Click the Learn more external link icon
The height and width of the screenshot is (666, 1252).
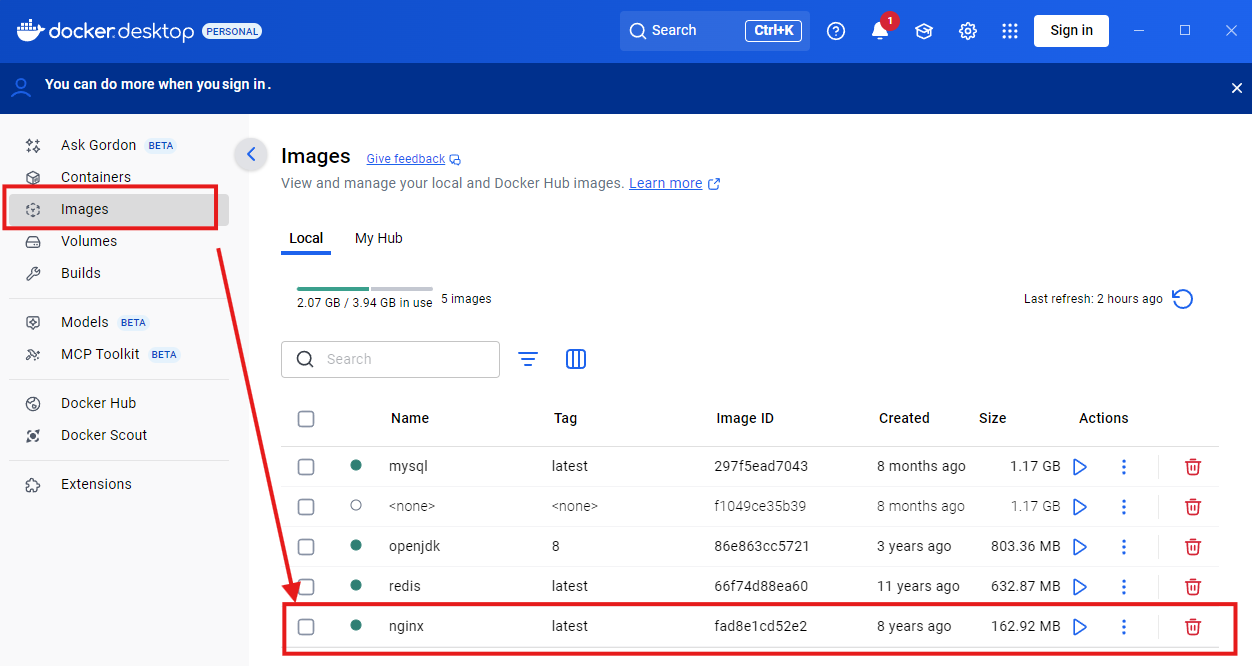pyautogui.click(x=714, y=184)
